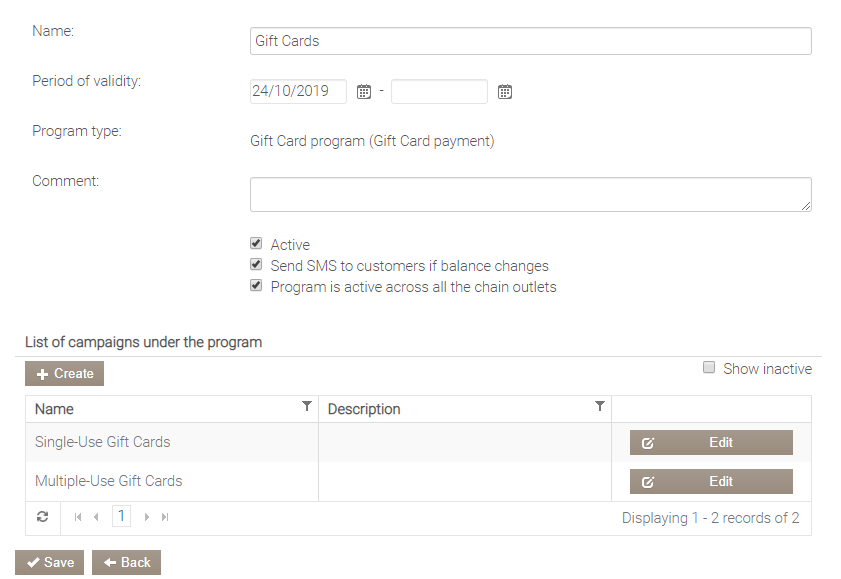Open the start date calendar picker
This screenshot has width=841, height=579.
pos(364,92)
